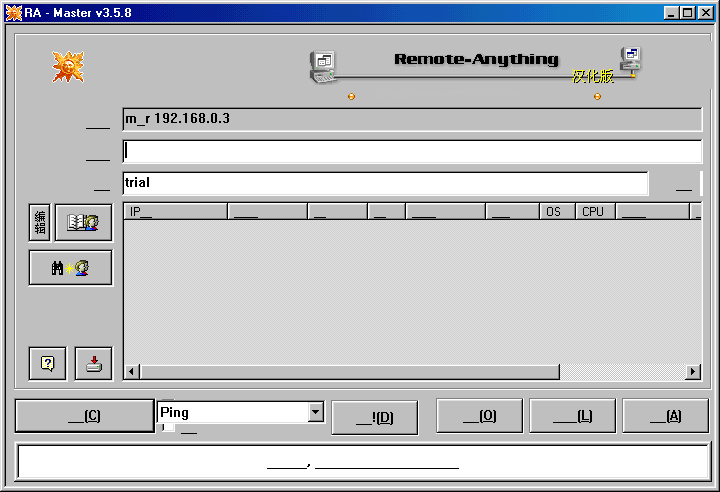
Task: Click the red arrow download button
Action: [93, 364]
